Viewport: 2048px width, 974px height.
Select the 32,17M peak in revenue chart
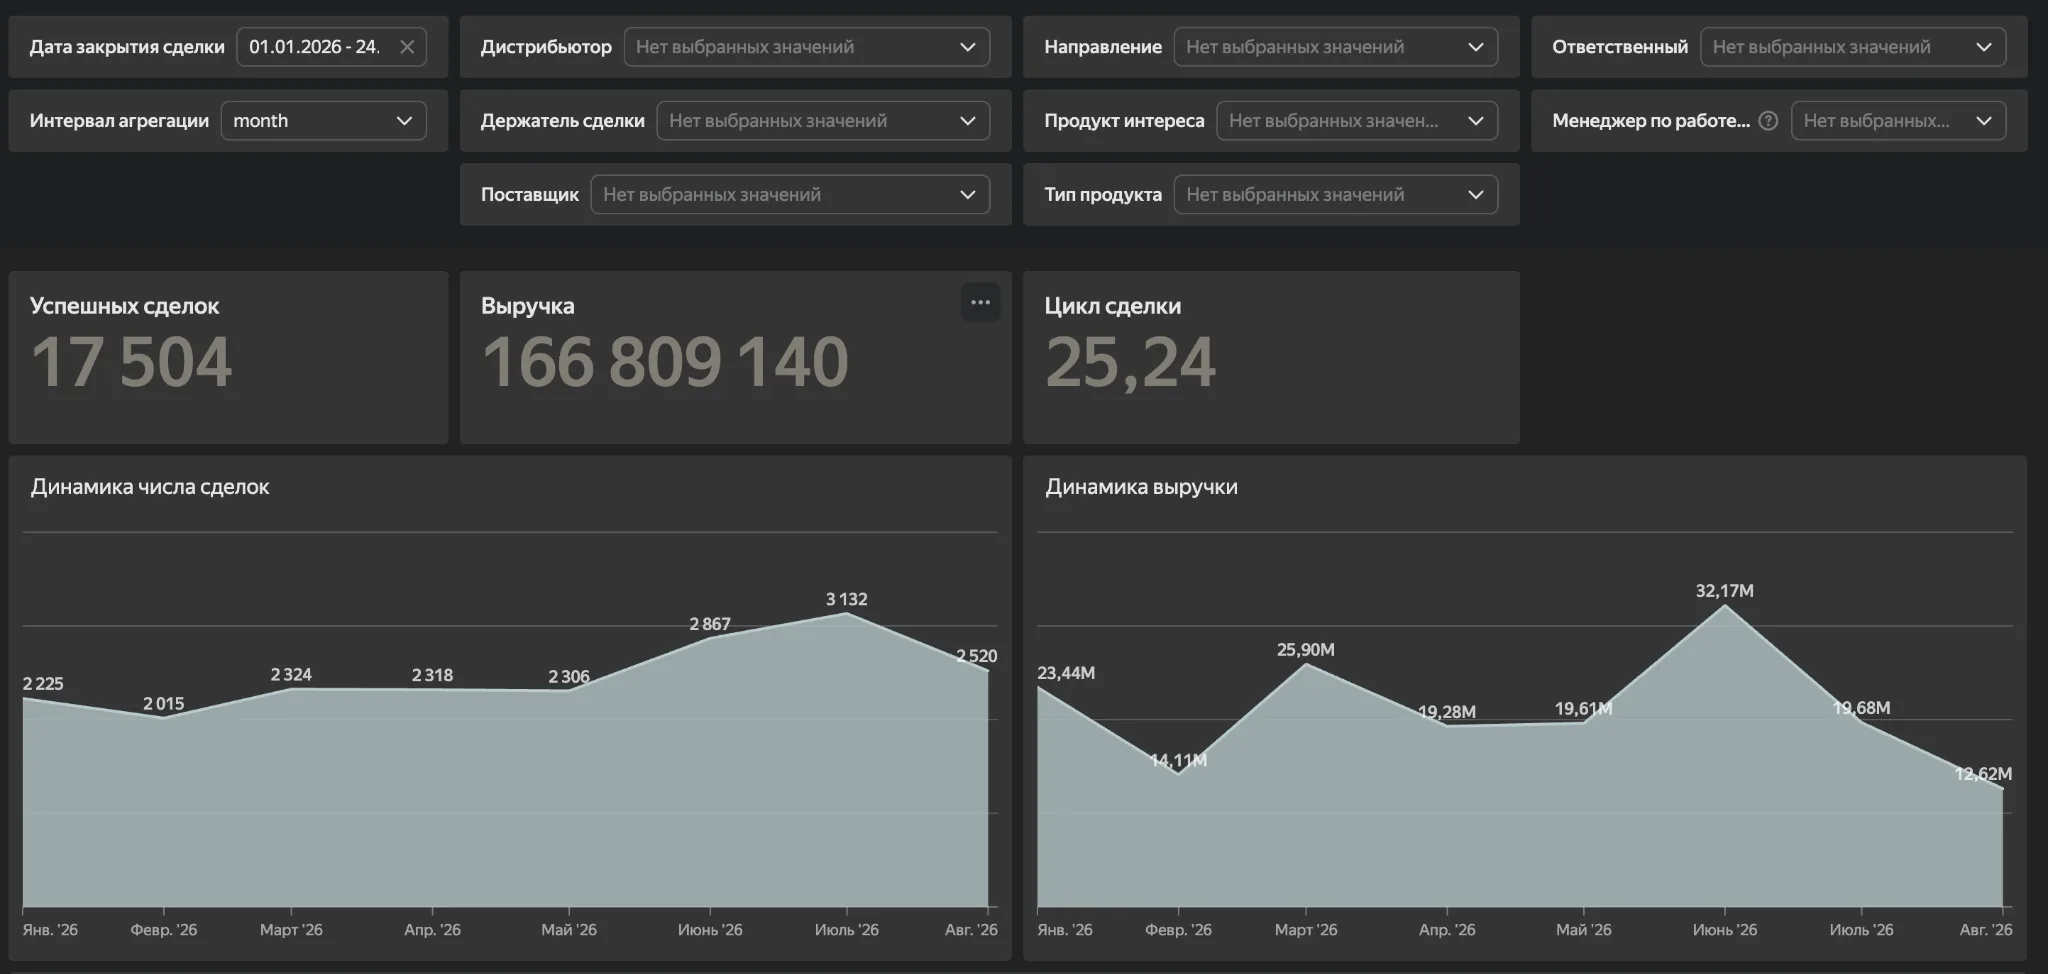click(1725, 605)
